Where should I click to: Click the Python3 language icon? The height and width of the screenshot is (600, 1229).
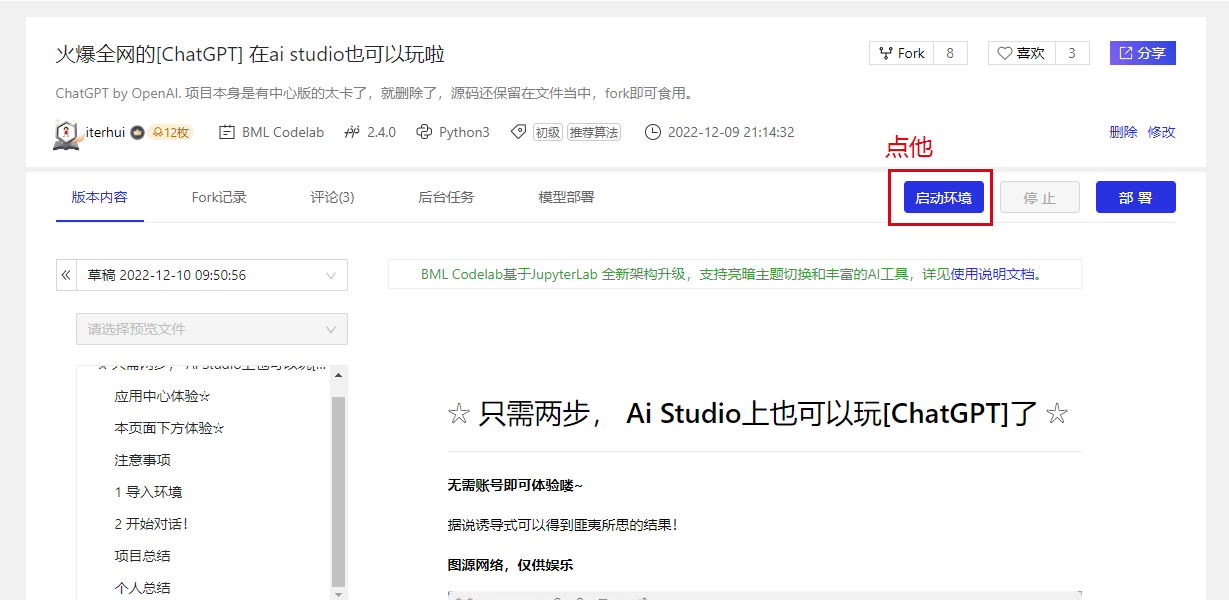(x=424, y=132)
